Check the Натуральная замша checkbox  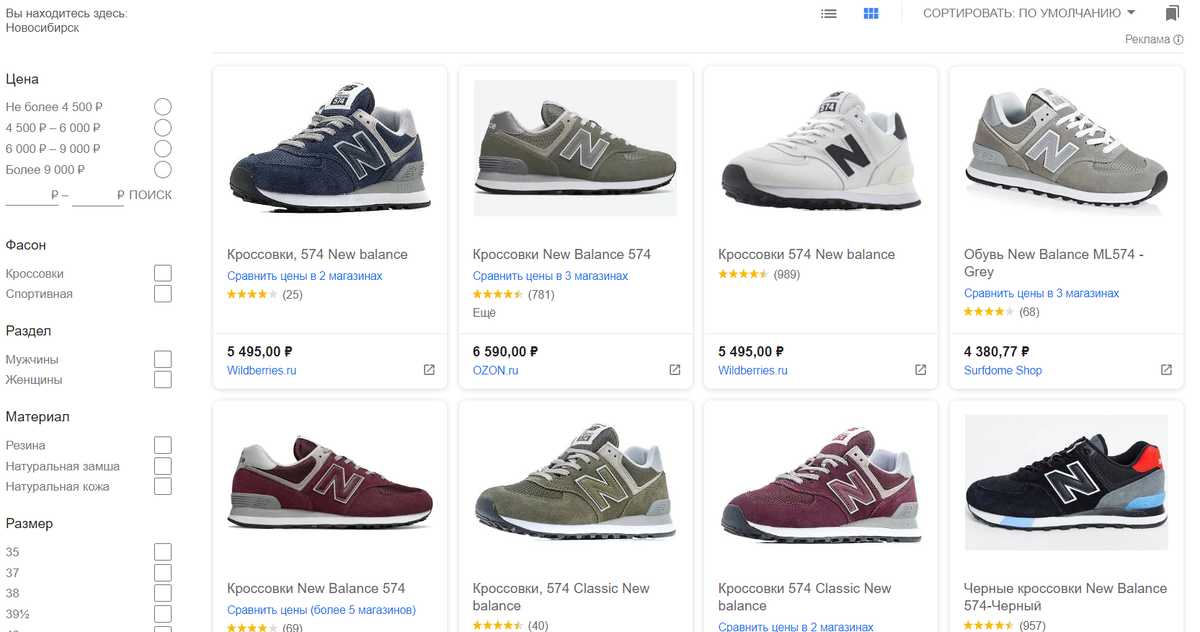click(163, 466)
